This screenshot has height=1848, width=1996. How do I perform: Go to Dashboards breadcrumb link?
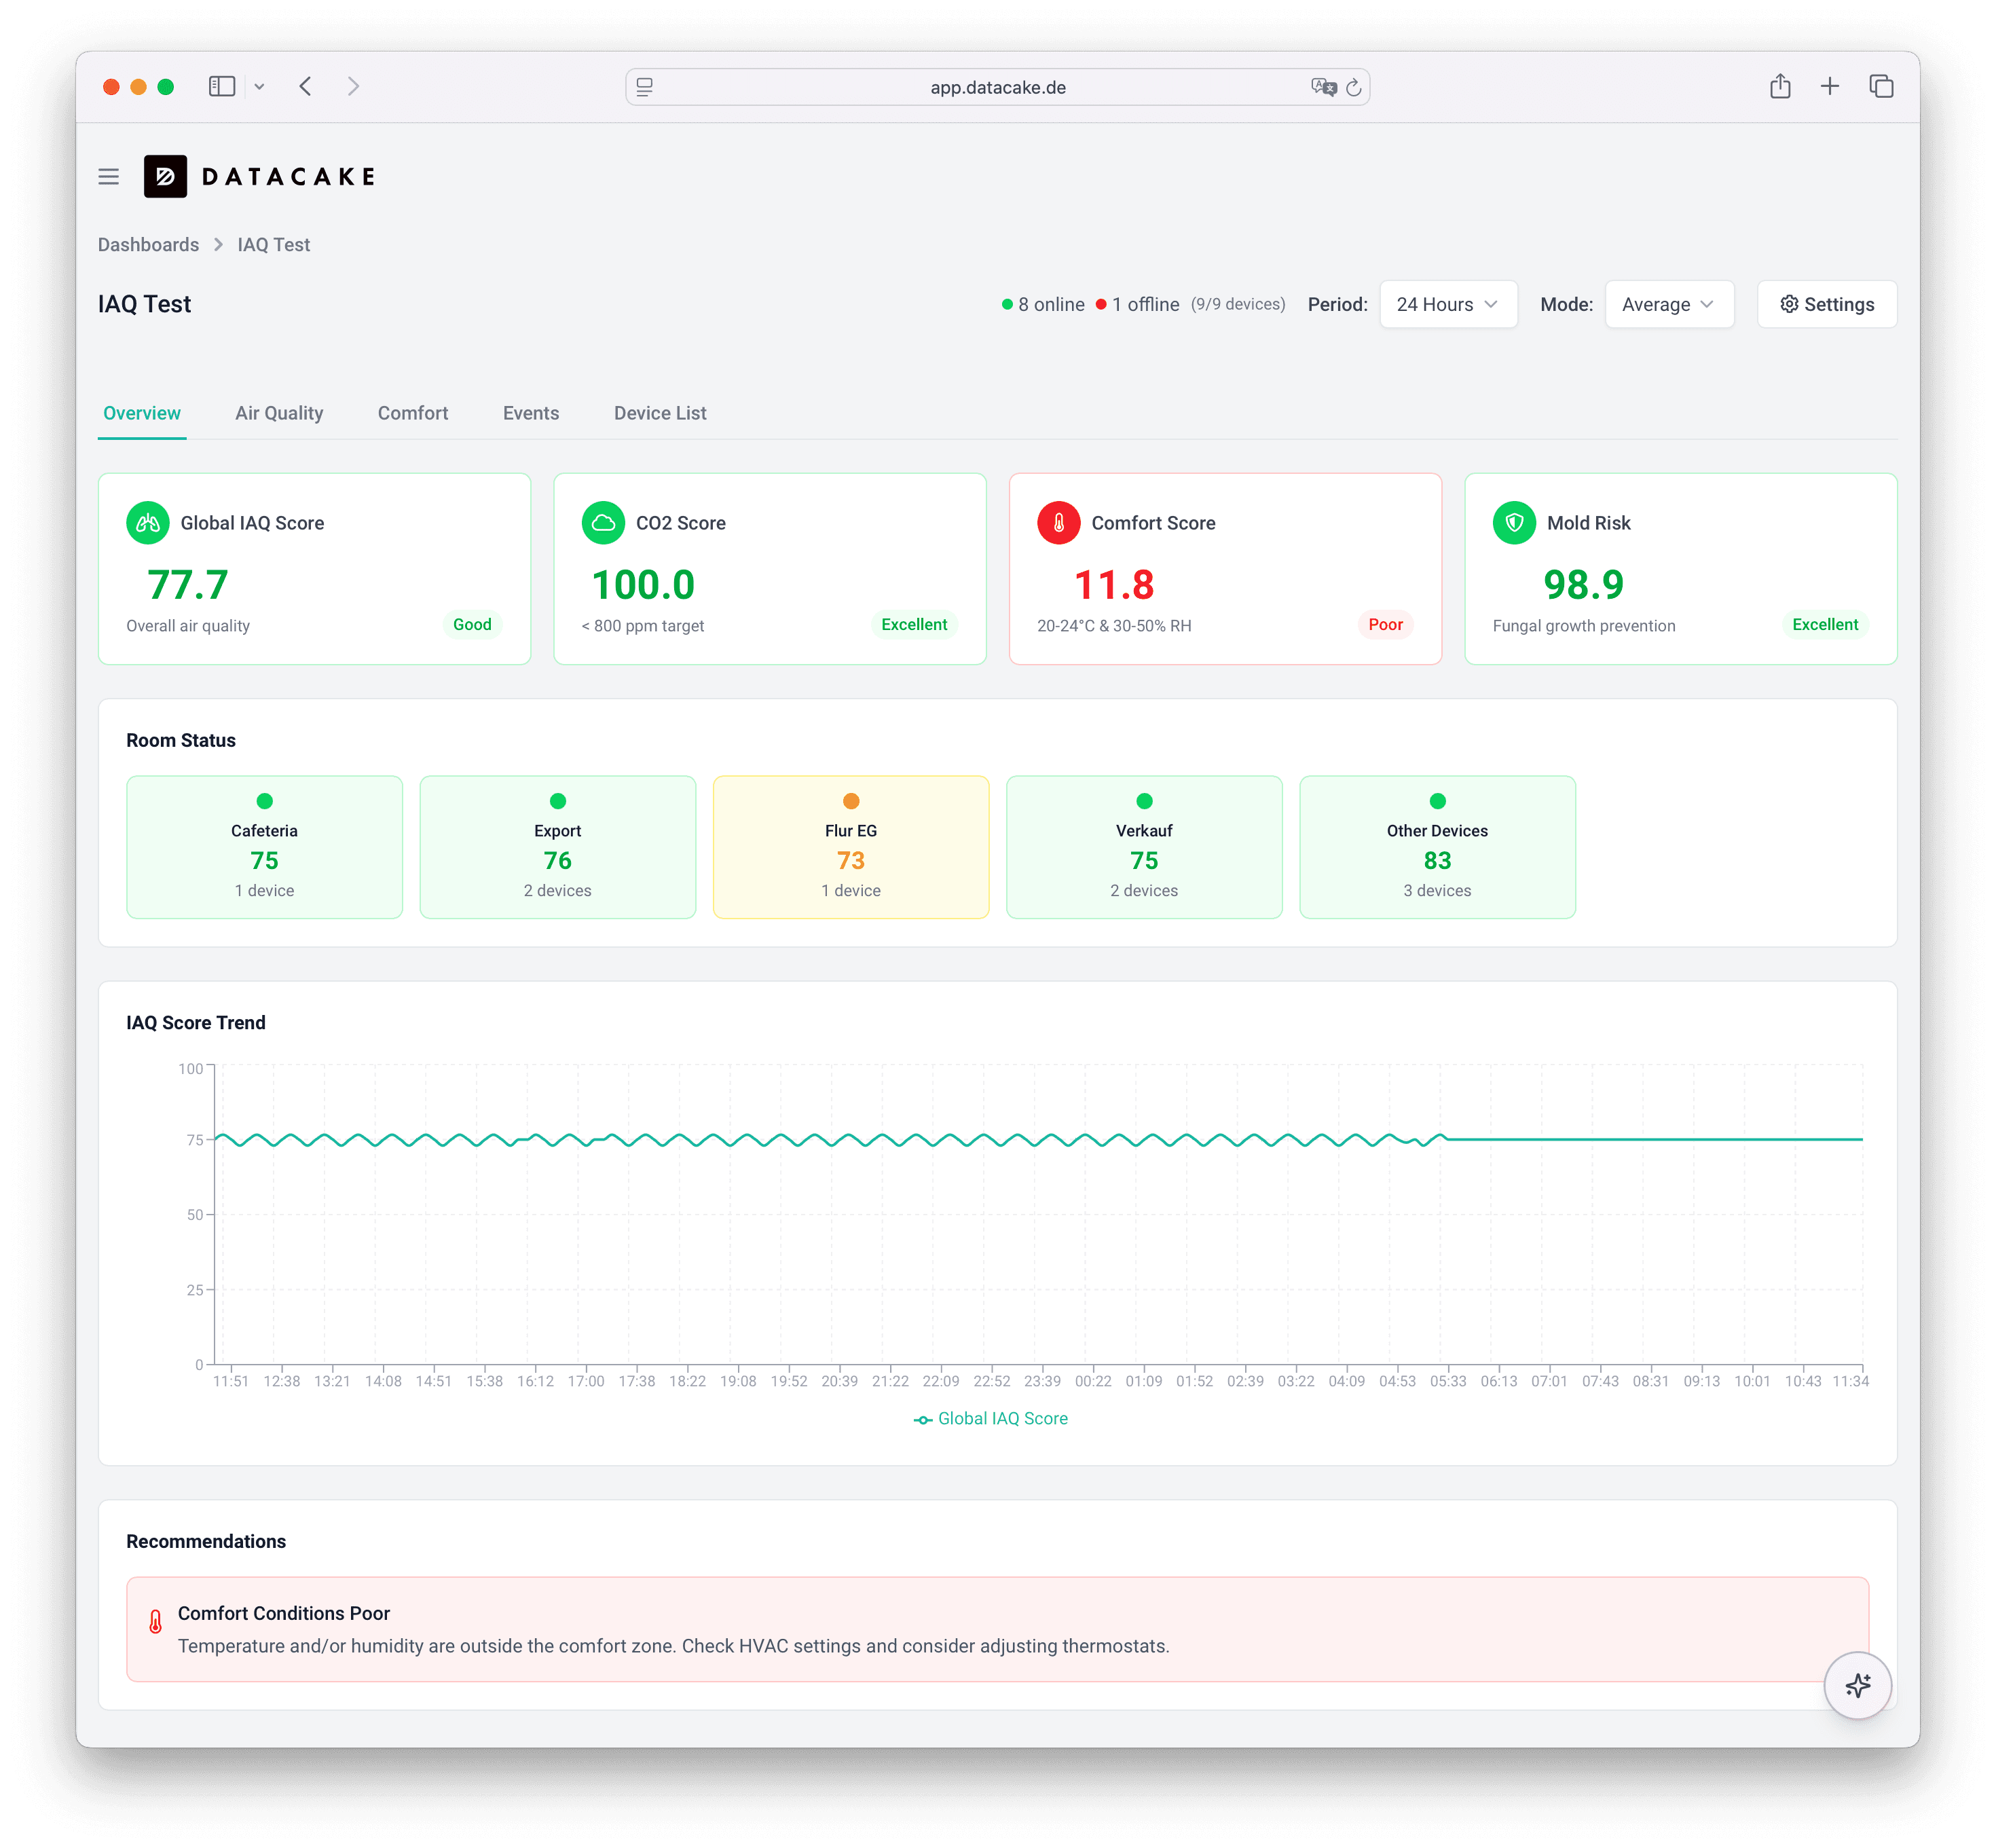coord(148,245)
